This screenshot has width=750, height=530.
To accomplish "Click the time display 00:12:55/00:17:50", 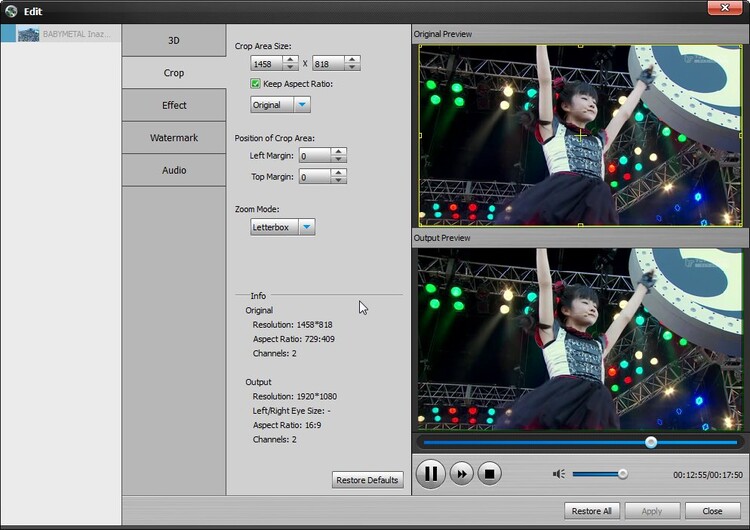I will [x=708, y=475].
